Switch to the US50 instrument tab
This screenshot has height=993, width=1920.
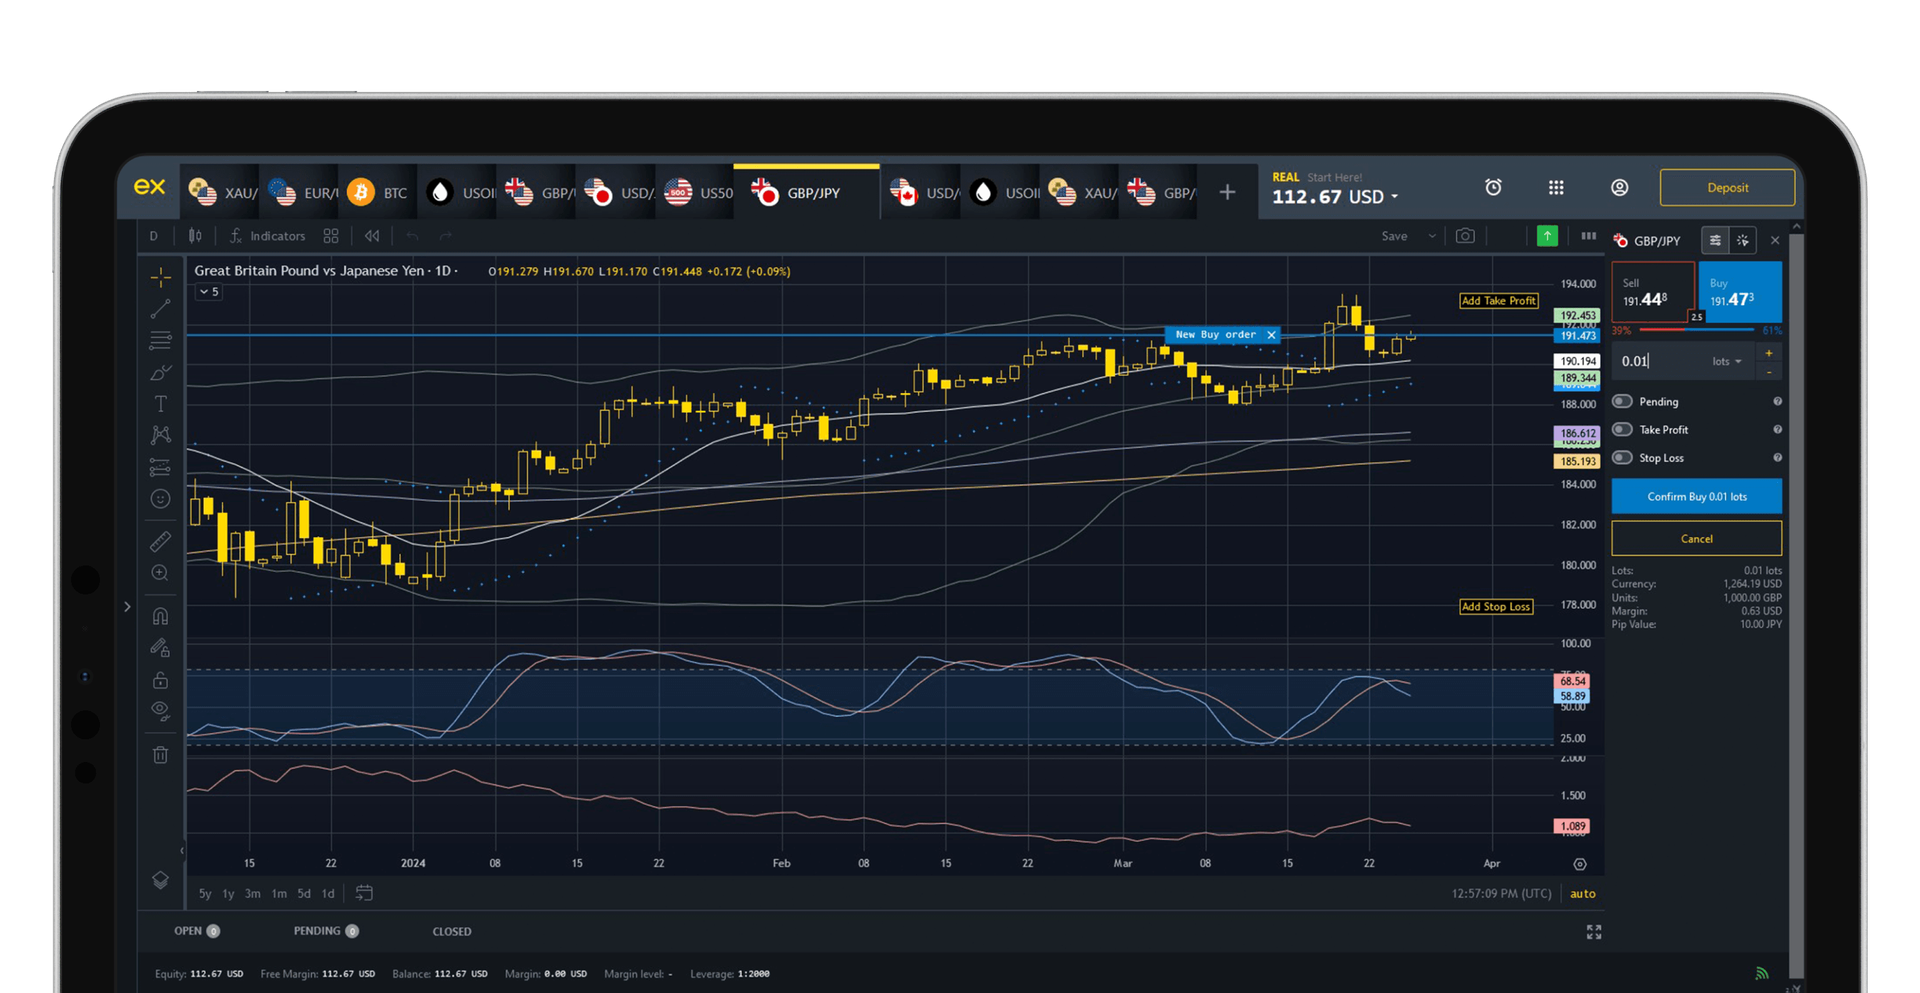point(698,192)
